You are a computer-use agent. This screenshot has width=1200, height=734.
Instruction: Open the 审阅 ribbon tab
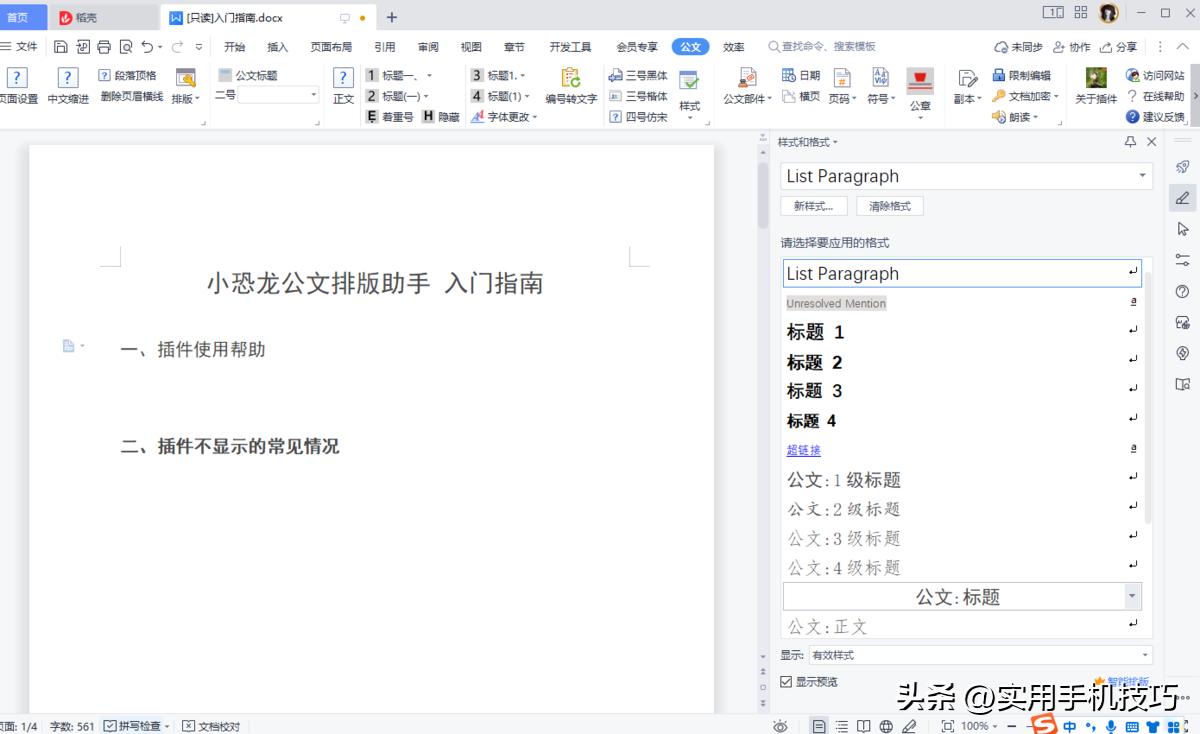coord(427,45)
